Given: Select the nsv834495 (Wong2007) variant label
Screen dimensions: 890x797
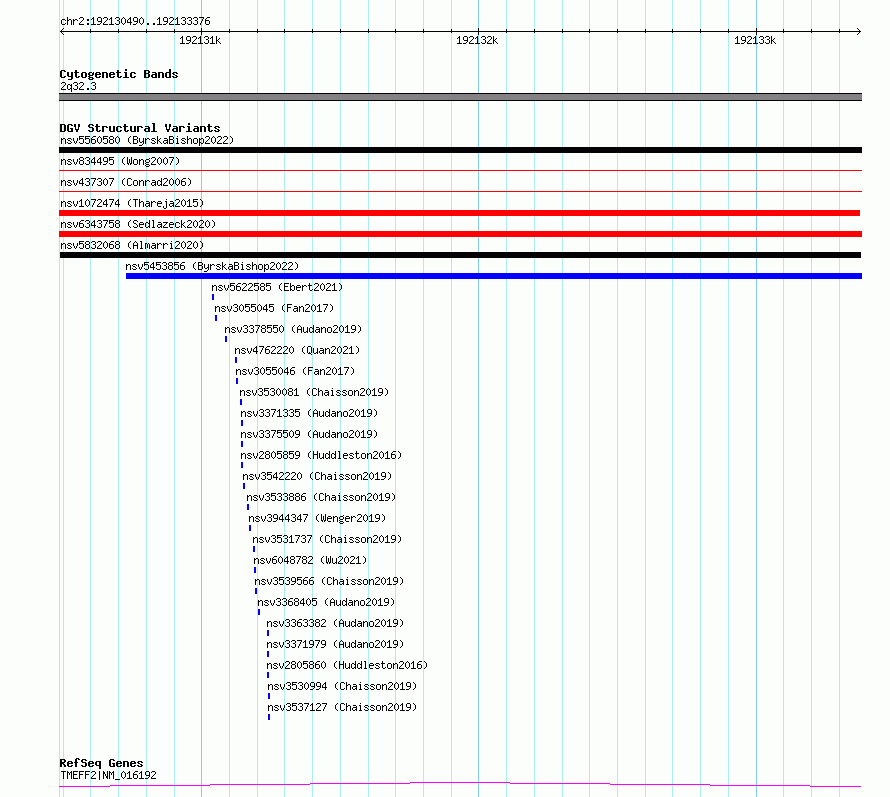Looking at the screenshot, I should [120, 161].
